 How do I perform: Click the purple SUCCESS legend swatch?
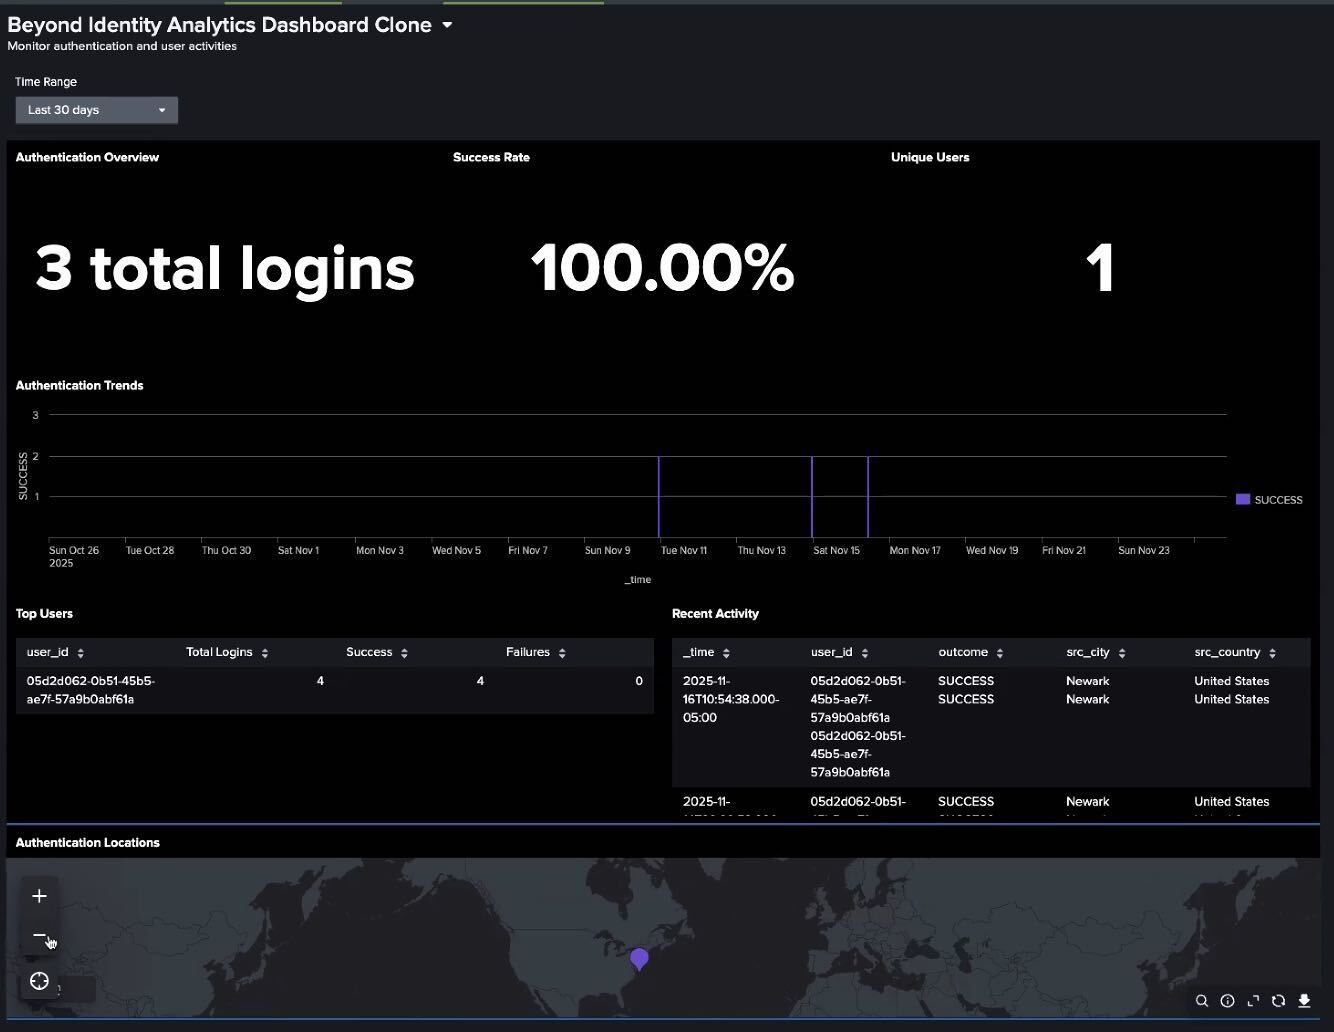1243,499
